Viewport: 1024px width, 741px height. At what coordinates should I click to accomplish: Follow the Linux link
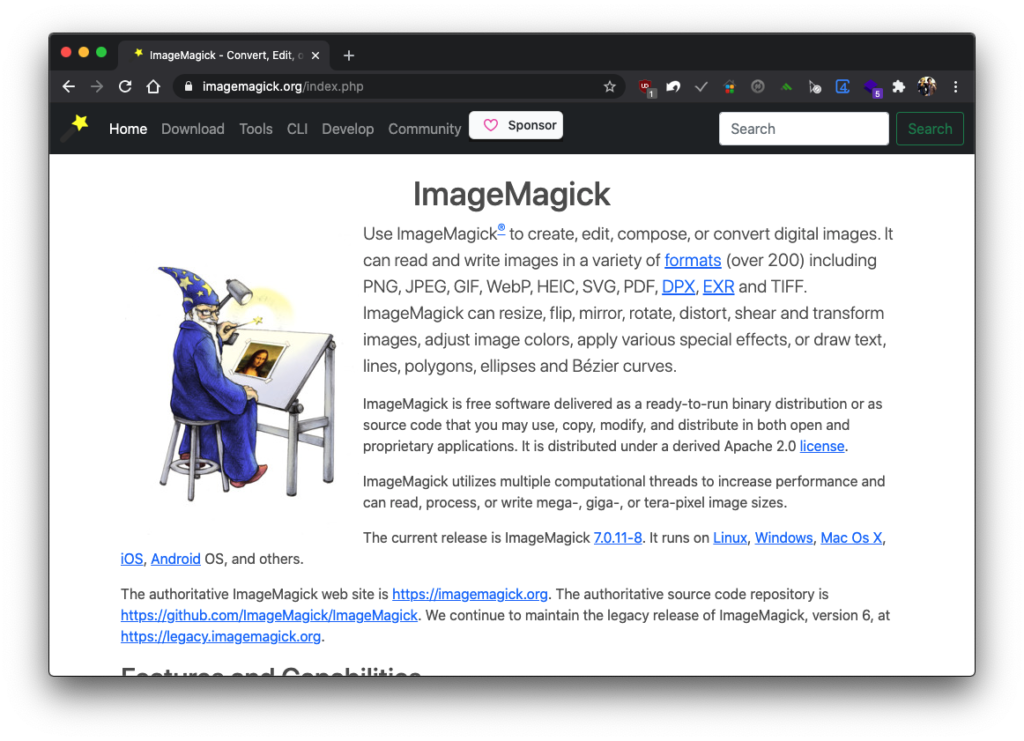(729, 538)
